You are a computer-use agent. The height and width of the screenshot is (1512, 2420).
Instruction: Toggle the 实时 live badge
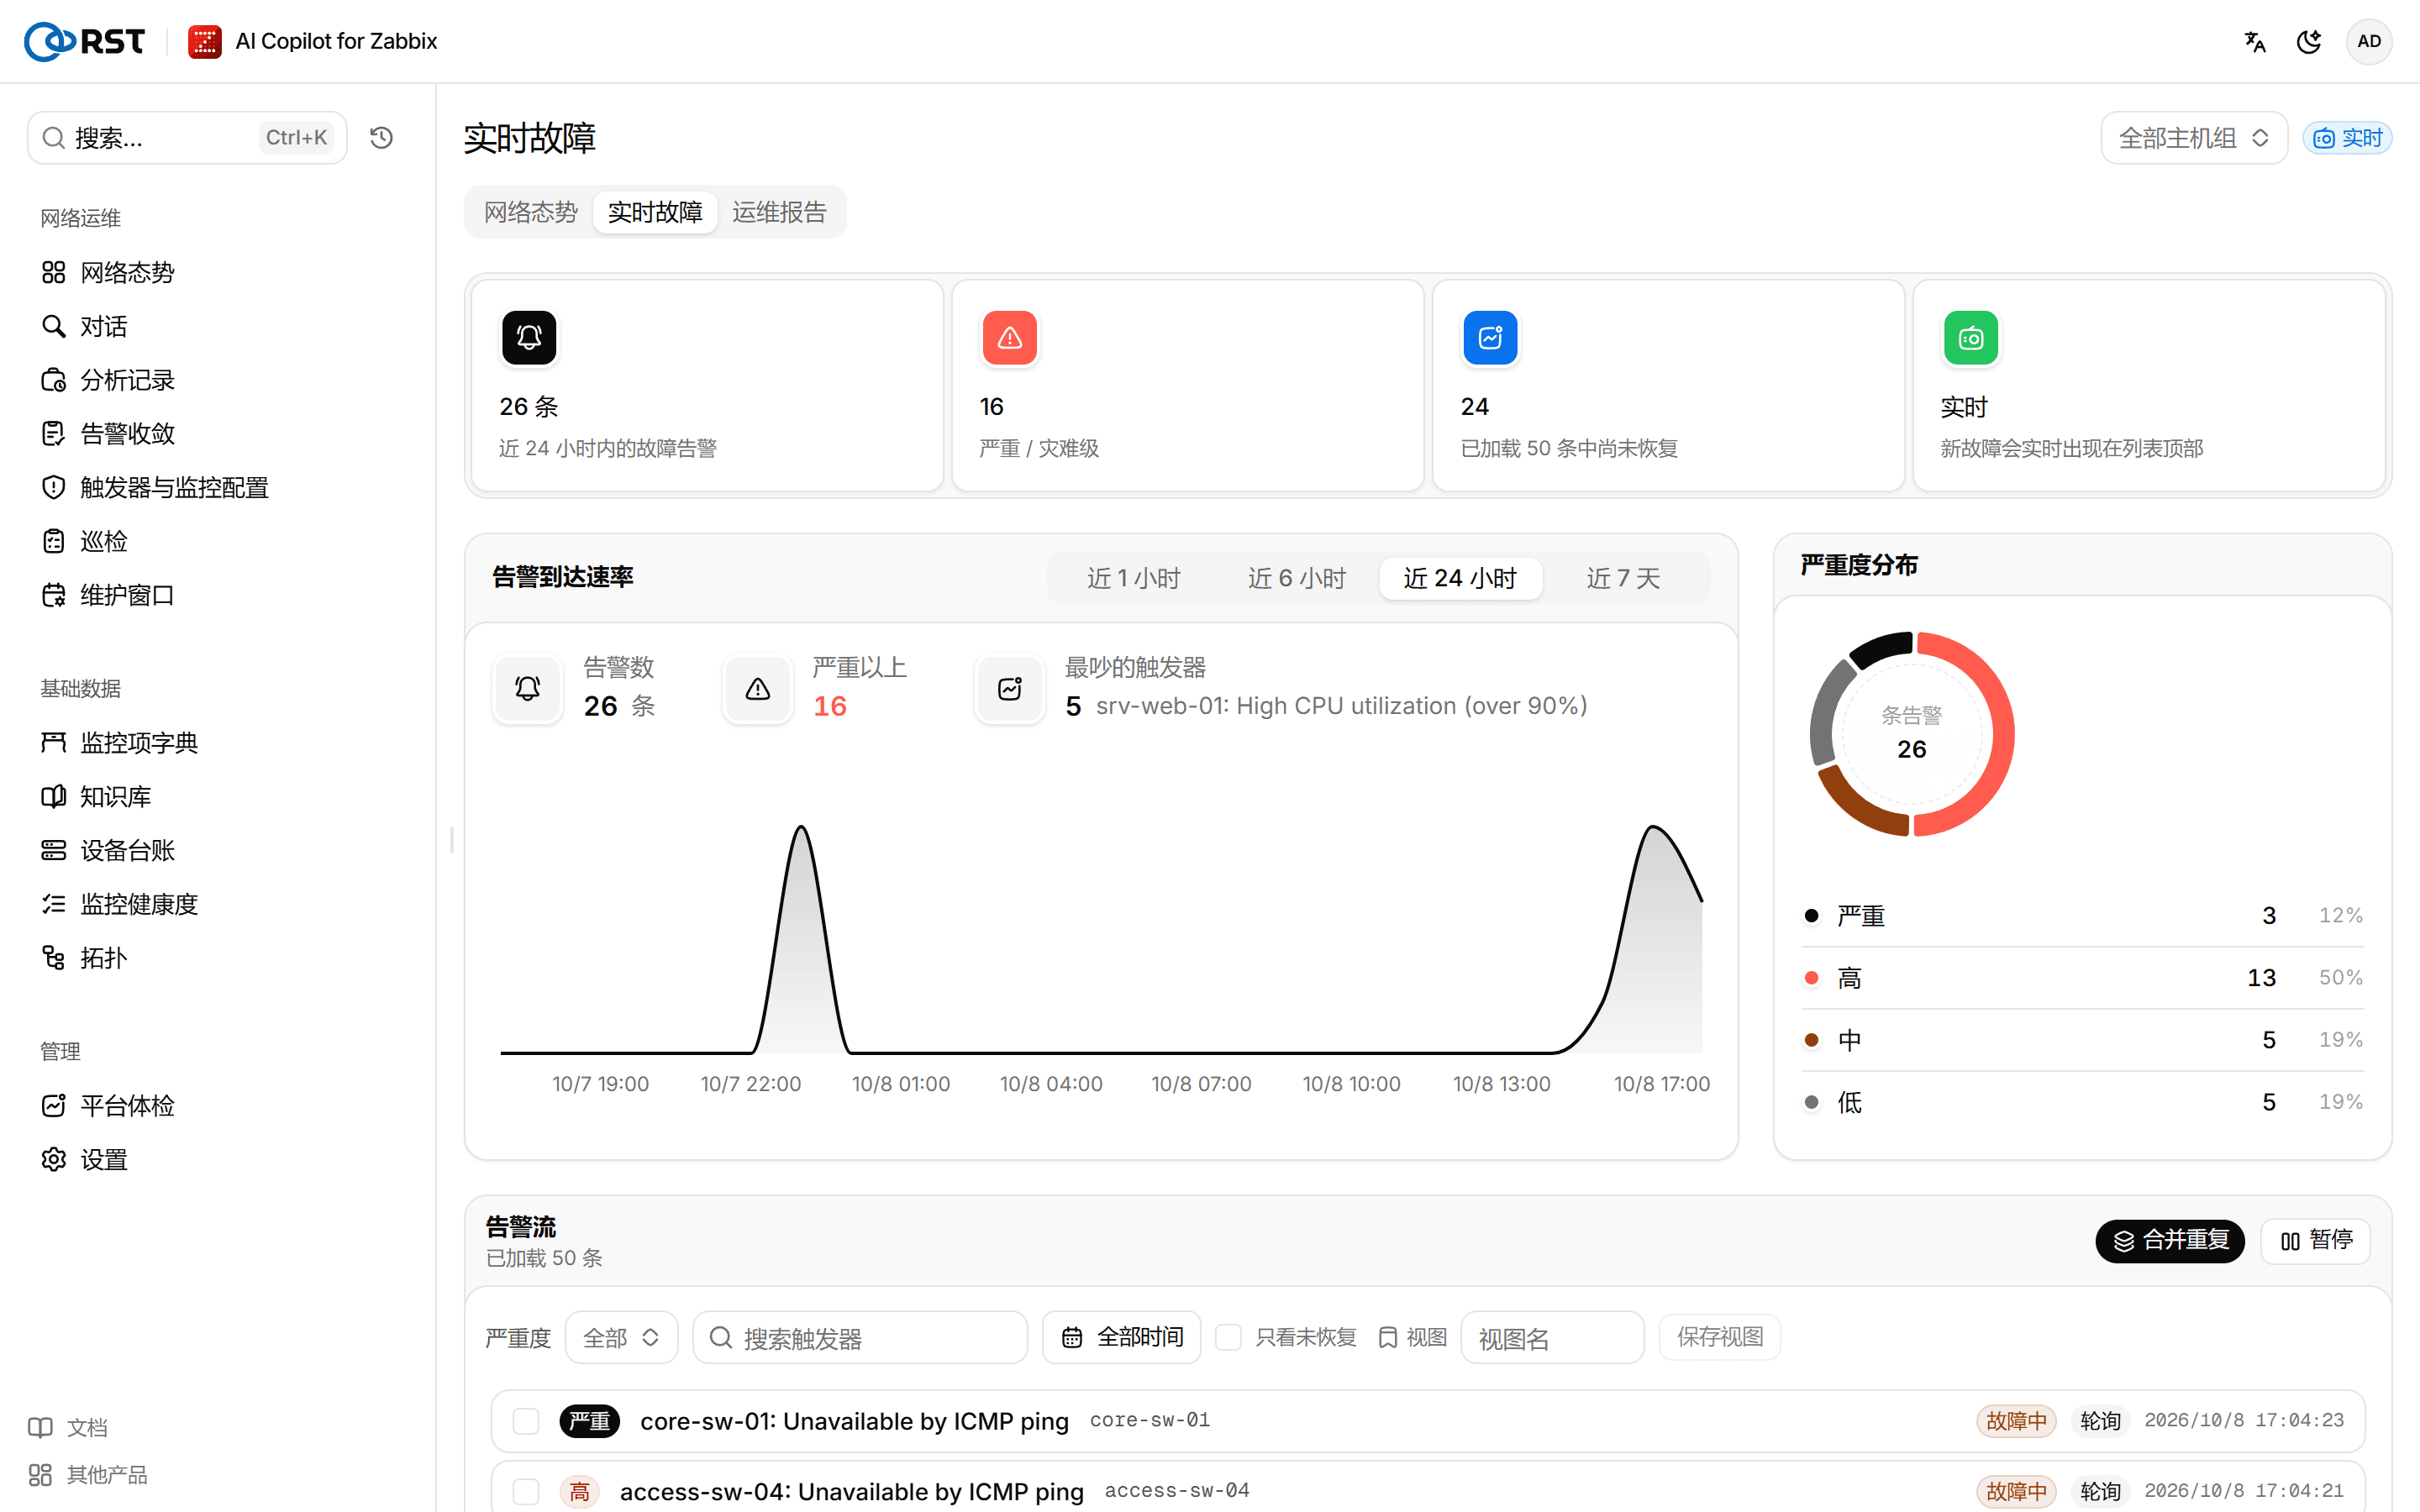pyautogui.click(x=2347, y=138)
